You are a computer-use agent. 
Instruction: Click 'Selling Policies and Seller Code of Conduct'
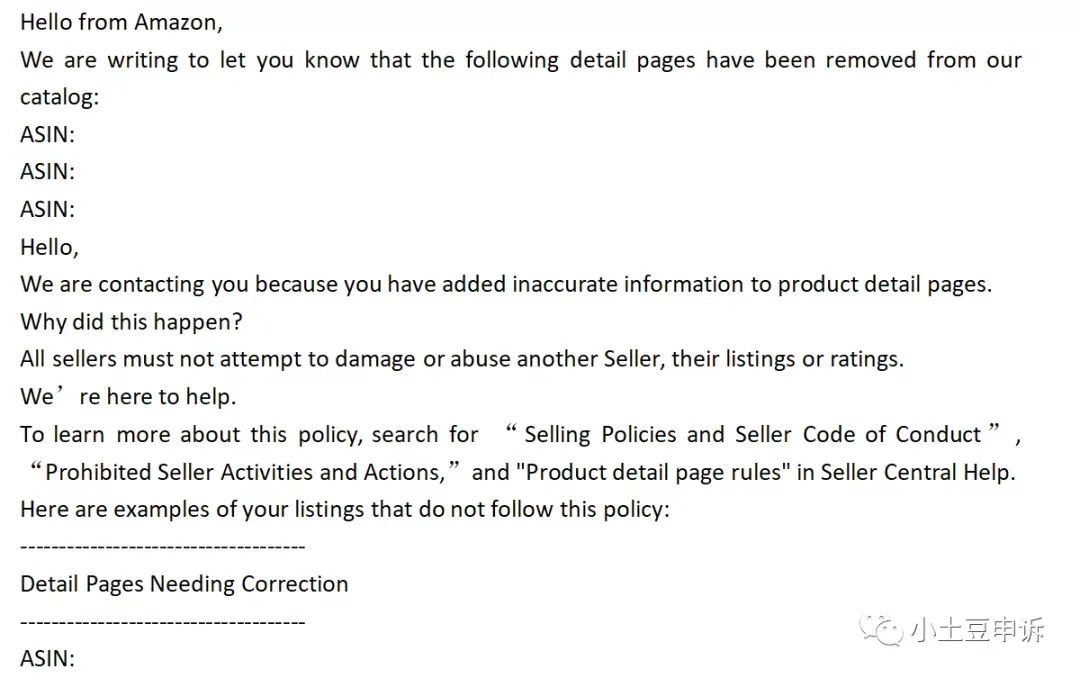pyautogui.click(x=752, y=435)
